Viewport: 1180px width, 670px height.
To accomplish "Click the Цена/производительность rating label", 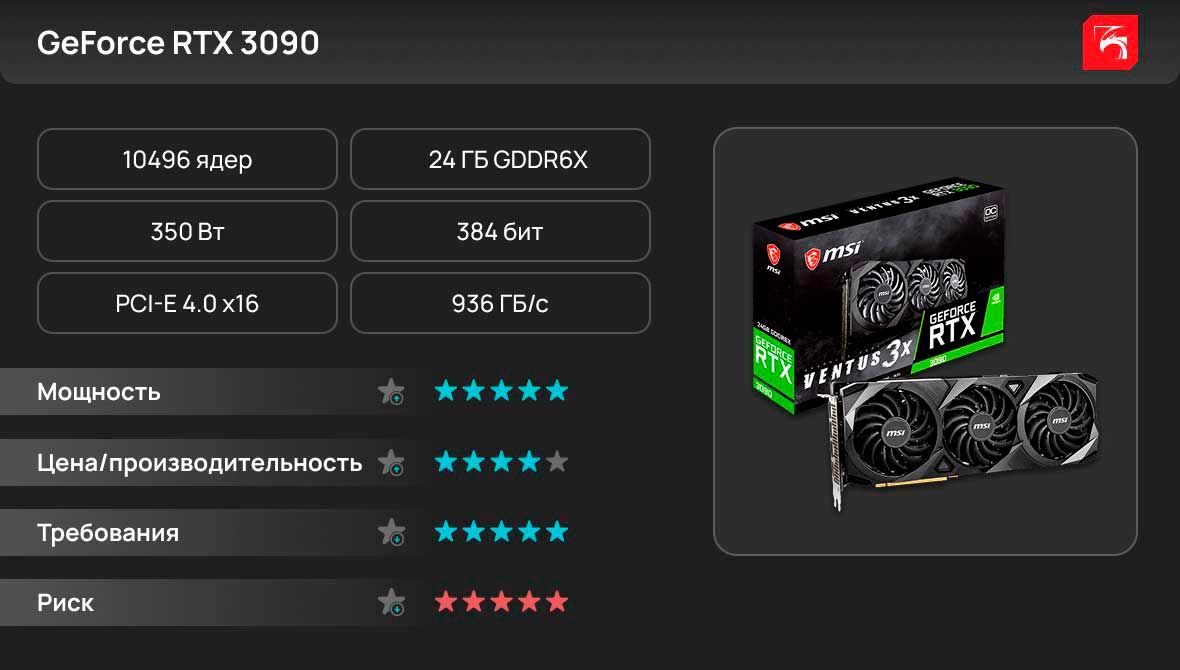I will pos(199,463).
